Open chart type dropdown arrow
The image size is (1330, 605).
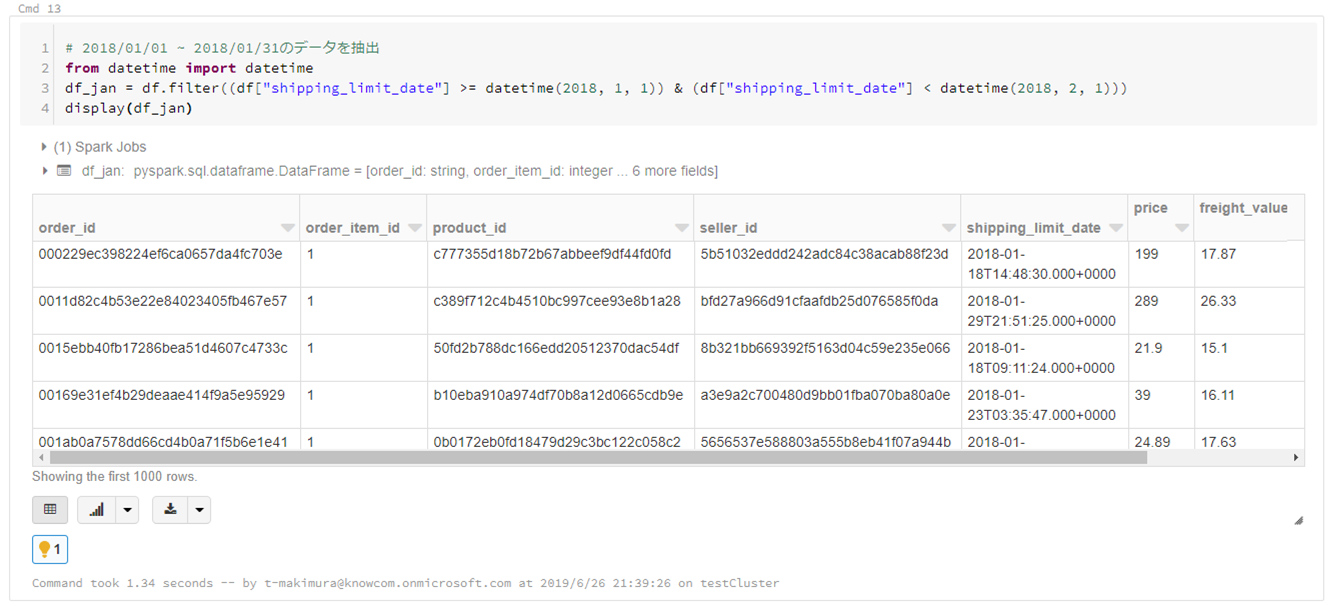coord(126,510)
